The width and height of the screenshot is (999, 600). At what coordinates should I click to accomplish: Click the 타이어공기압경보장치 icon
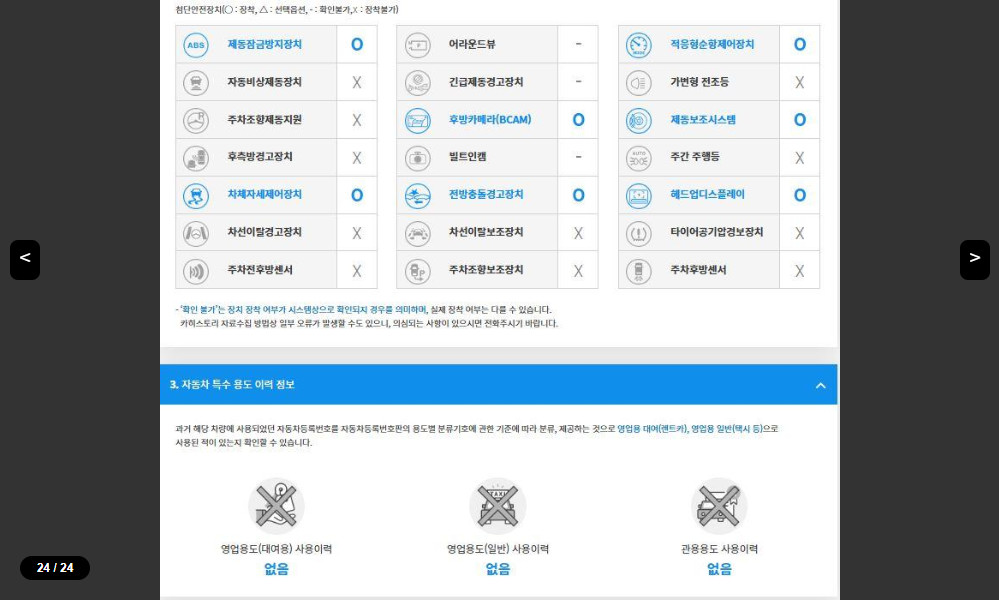(638, 233)
